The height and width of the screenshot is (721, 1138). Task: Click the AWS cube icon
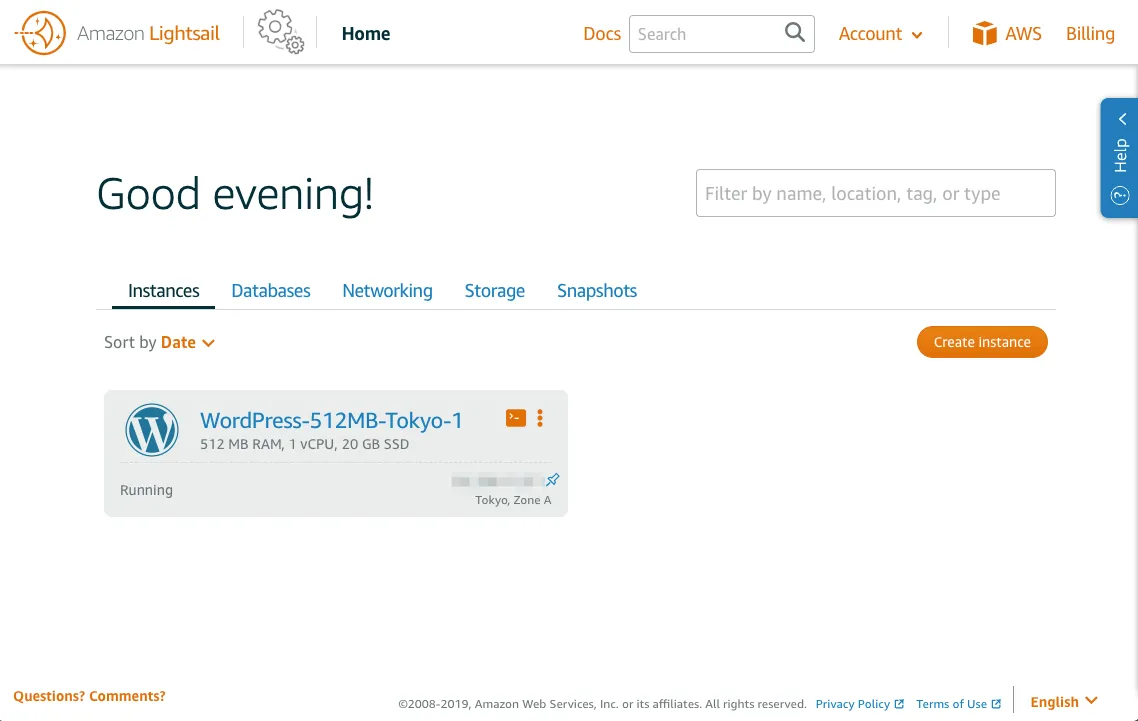(985, 34)
